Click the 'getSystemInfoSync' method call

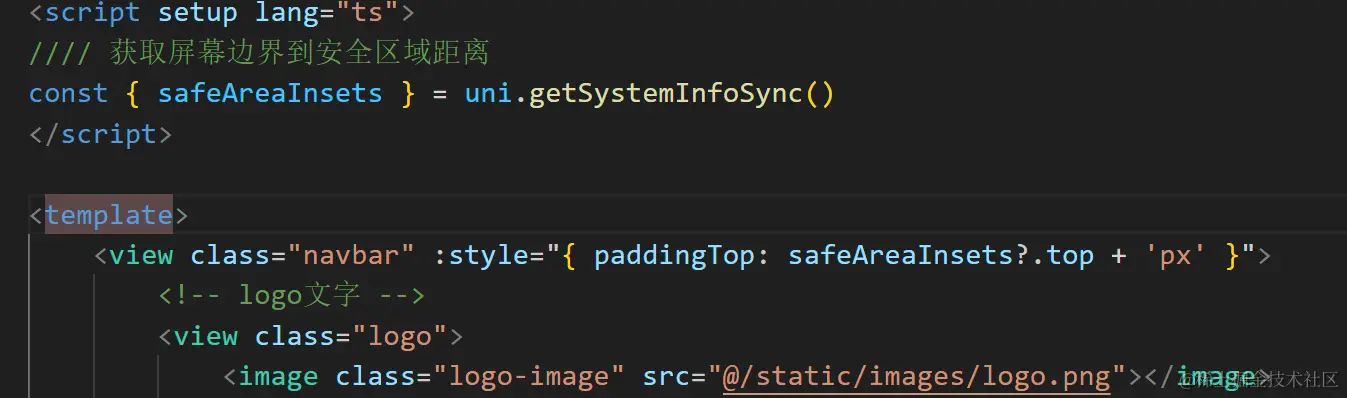pos(665,94)
